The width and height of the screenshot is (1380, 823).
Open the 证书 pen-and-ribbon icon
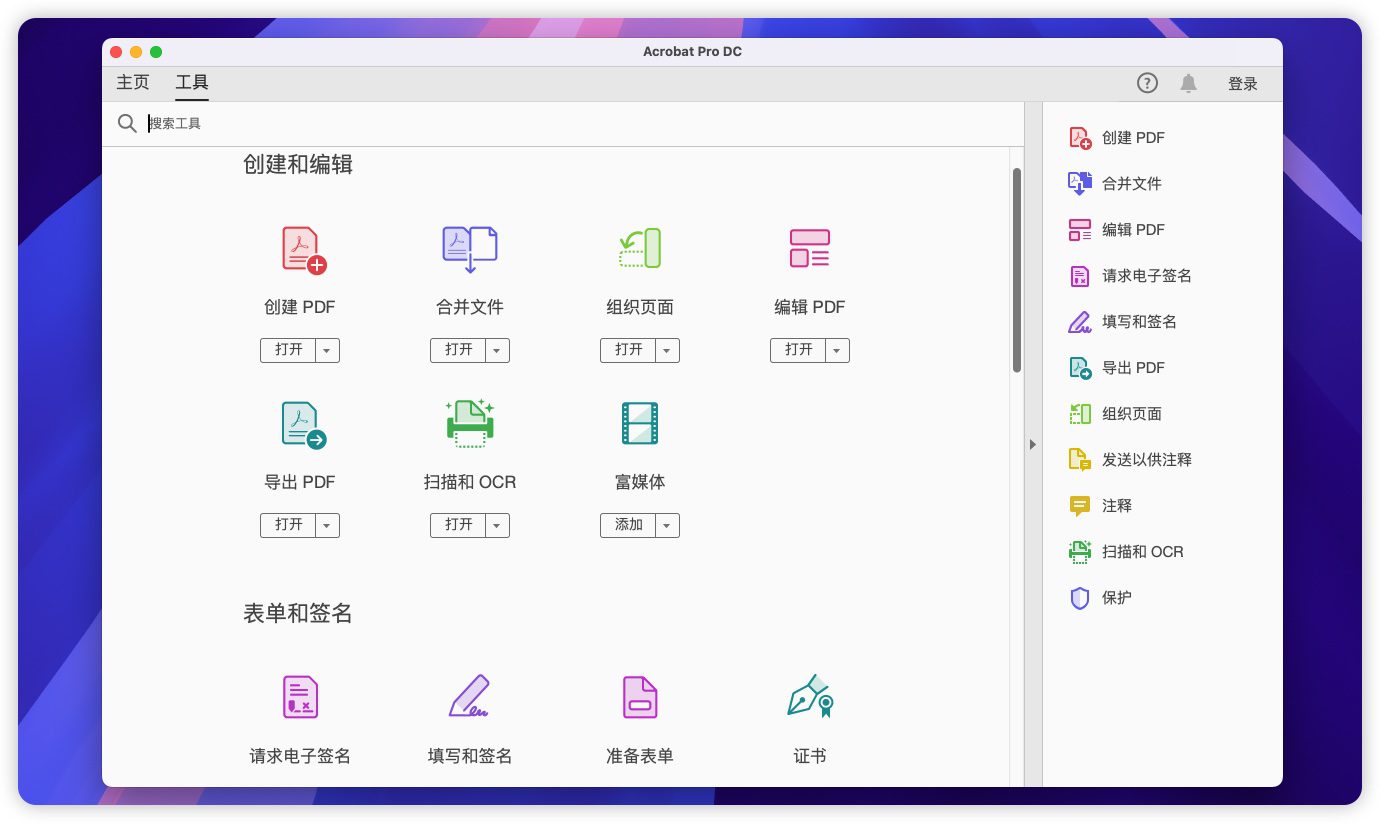click(810, 696)
